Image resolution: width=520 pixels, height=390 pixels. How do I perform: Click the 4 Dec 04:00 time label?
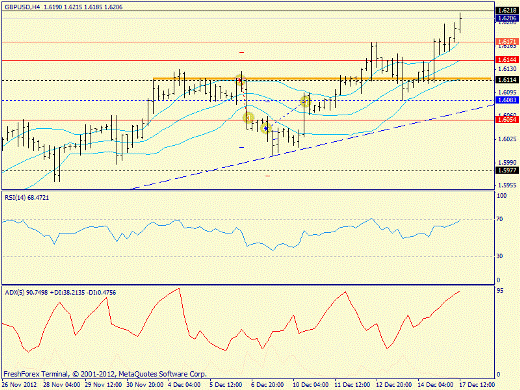[184, 385]
